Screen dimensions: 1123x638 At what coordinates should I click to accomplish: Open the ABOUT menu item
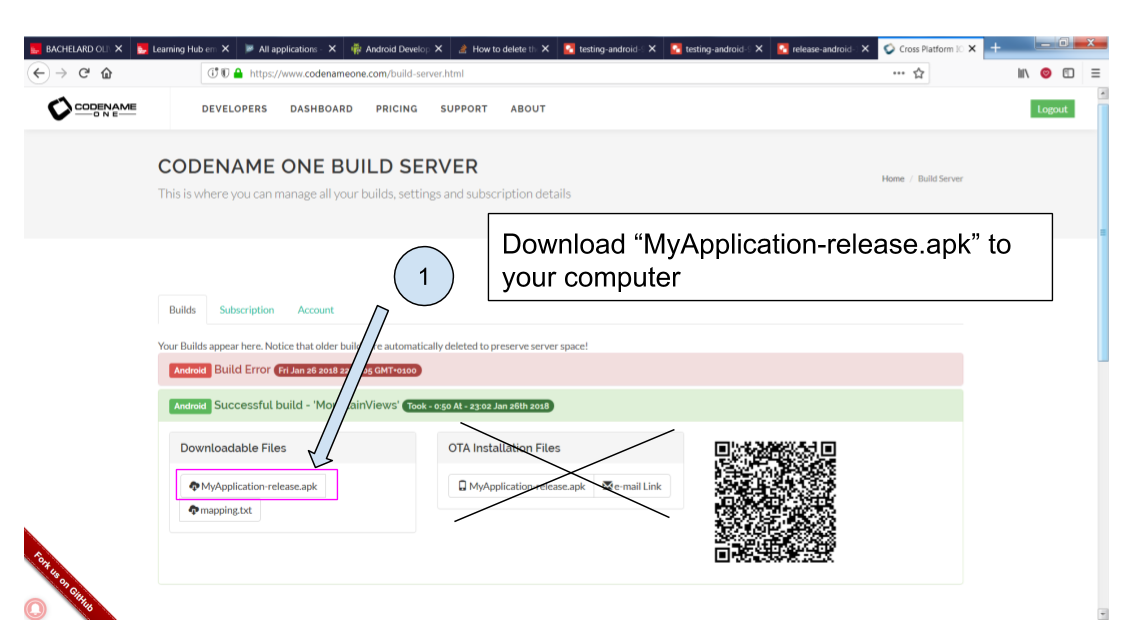[528, 109]
